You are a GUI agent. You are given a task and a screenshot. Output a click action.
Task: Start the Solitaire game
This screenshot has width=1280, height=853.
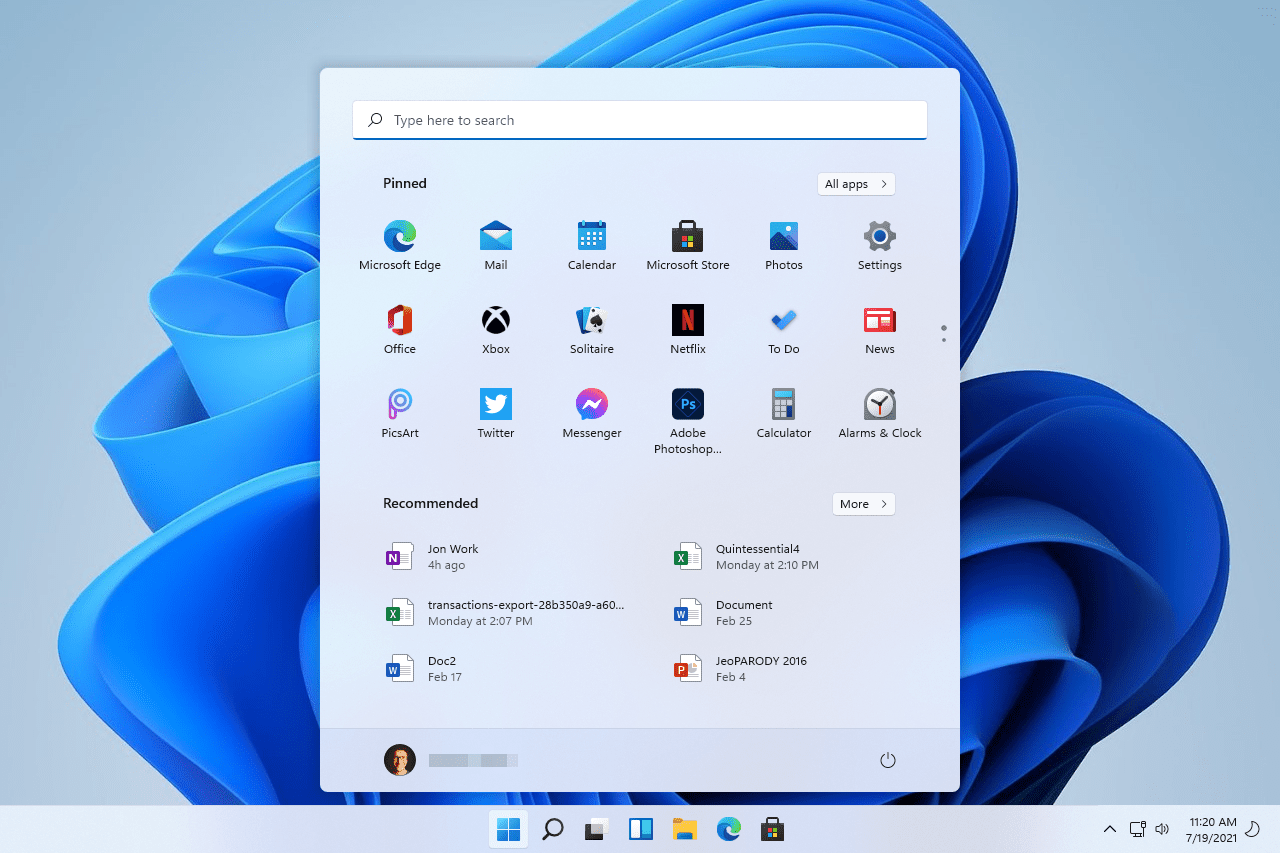click(592, 330)
